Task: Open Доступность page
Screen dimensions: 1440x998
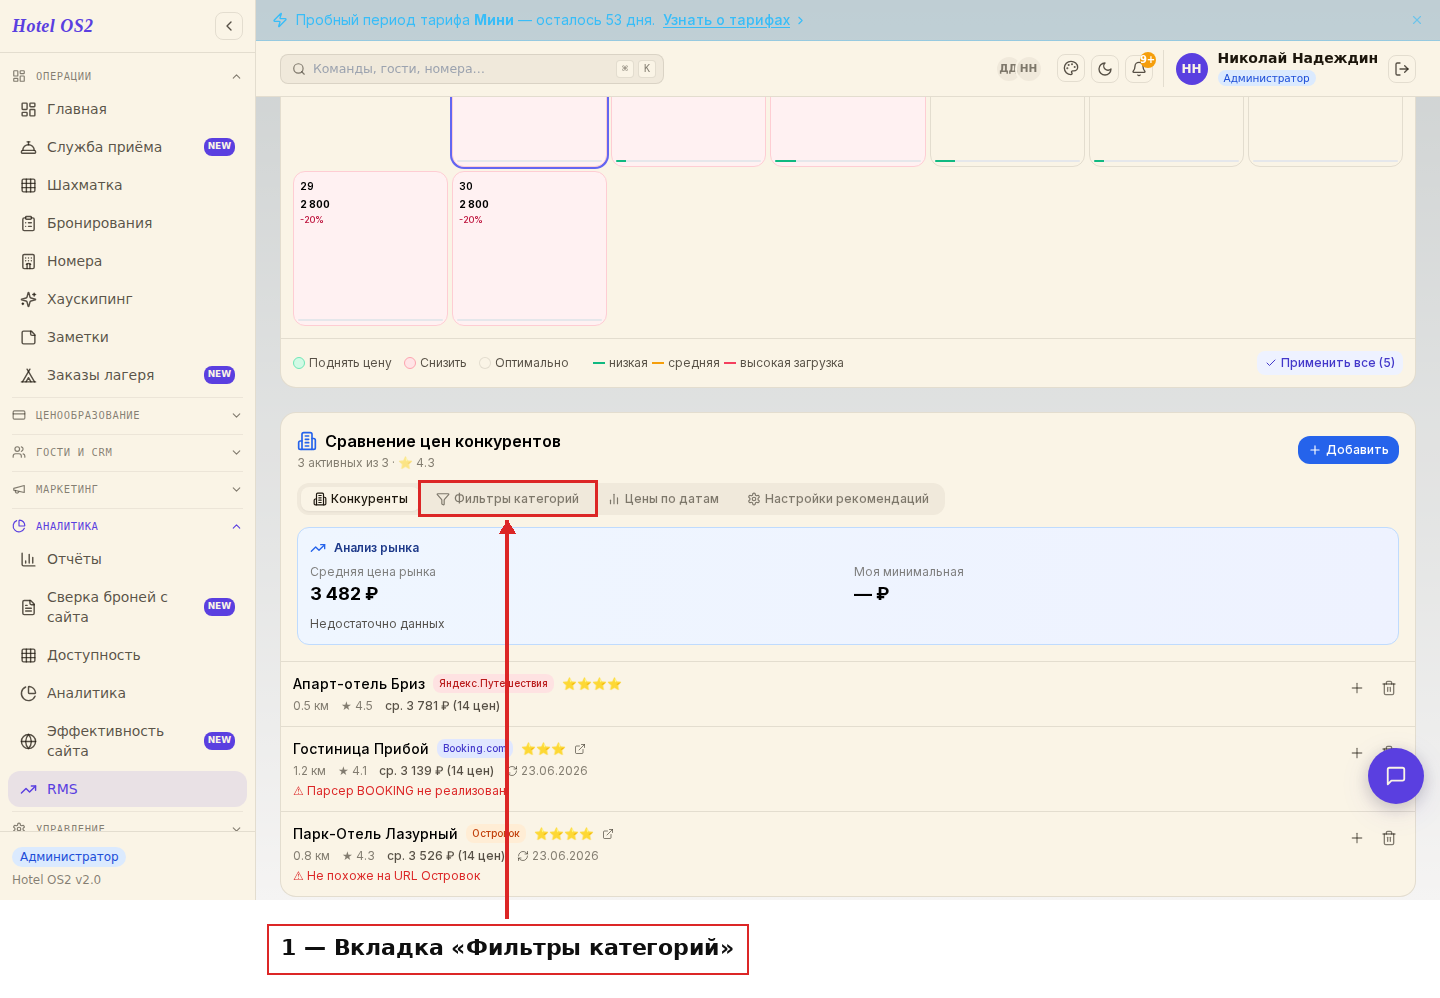Action: [x=127, y=655]
